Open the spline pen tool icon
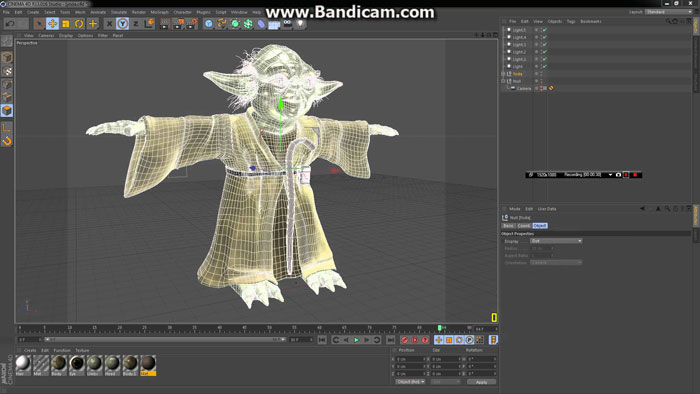The image size is (700, 394). [221, 24]
